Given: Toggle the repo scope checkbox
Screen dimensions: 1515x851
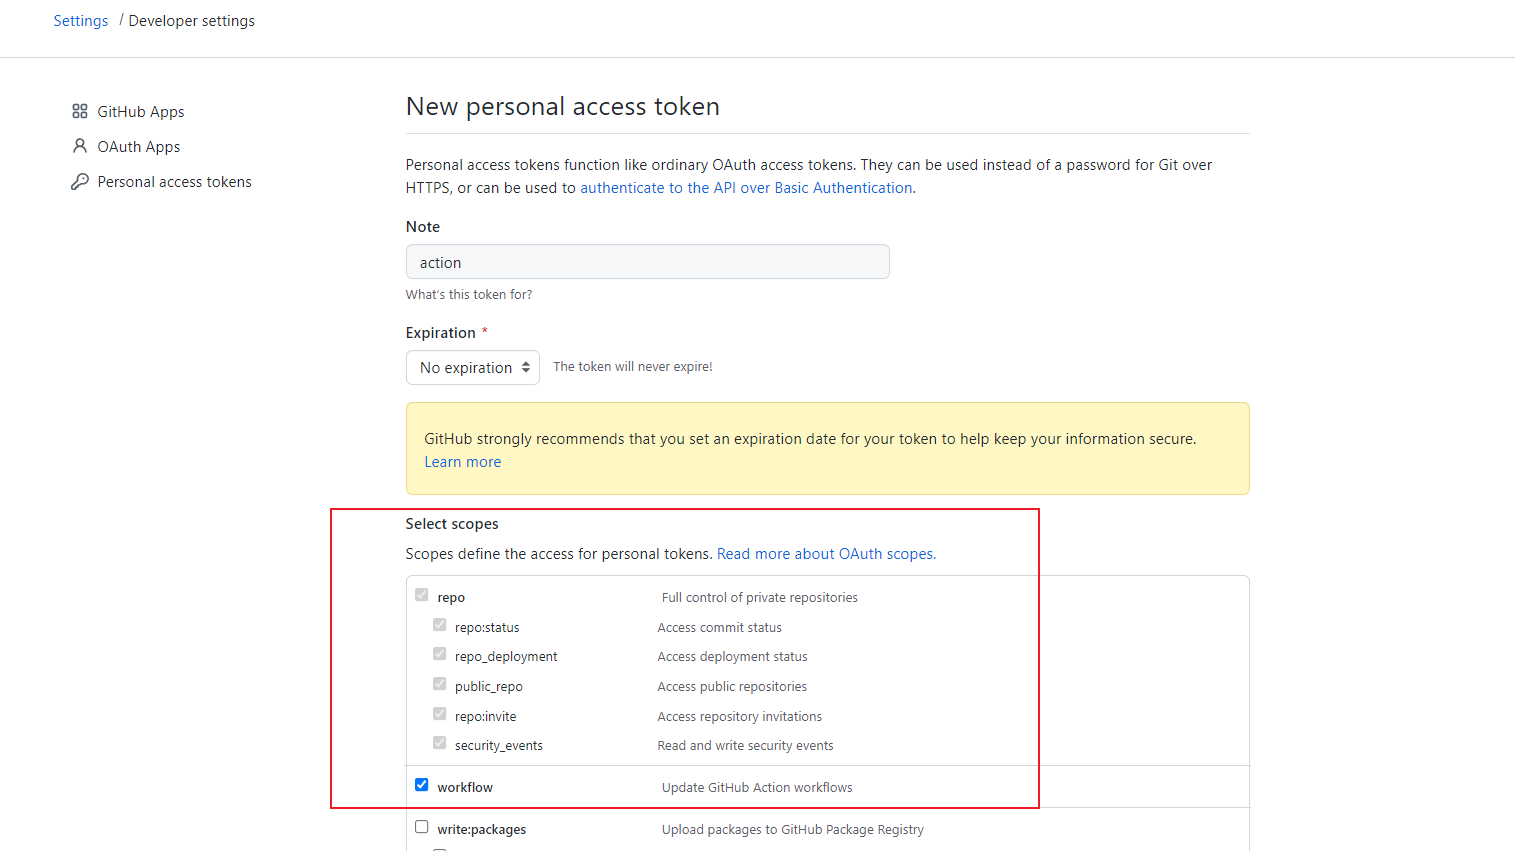Looking at the screenshot, I should tap(422, 595).
